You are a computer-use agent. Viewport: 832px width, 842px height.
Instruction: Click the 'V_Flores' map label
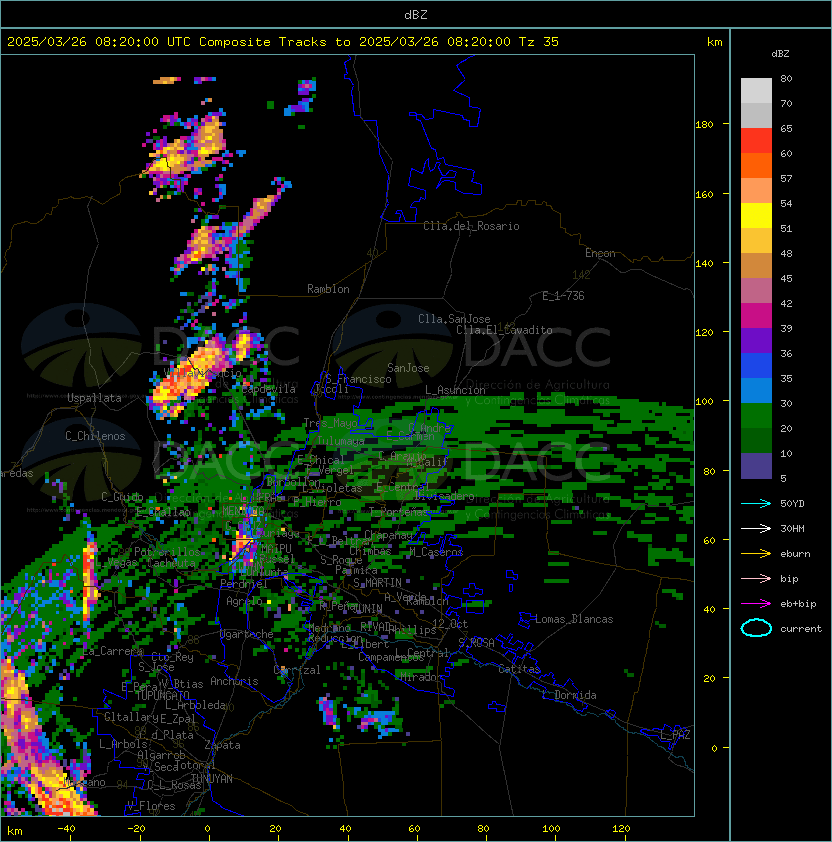pyautogui.click(x=151, y=806)
